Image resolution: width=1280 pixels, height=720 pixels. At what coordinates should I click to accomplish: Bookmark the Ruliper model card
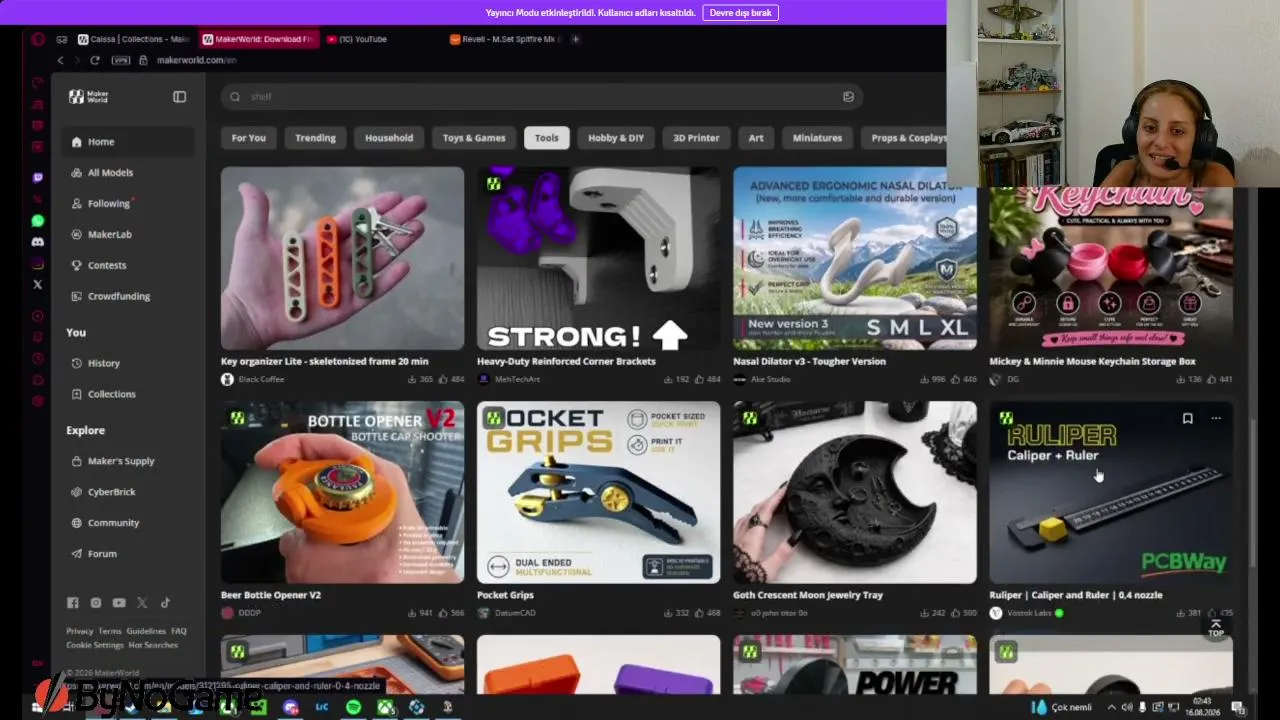(1188, 419)
